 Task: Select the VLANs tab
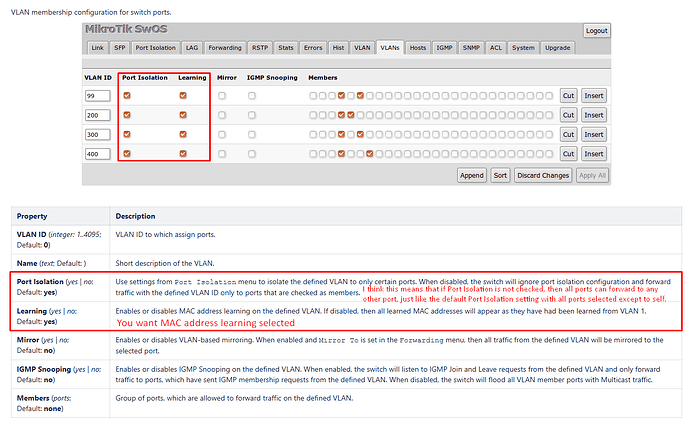tap(390, 48)
